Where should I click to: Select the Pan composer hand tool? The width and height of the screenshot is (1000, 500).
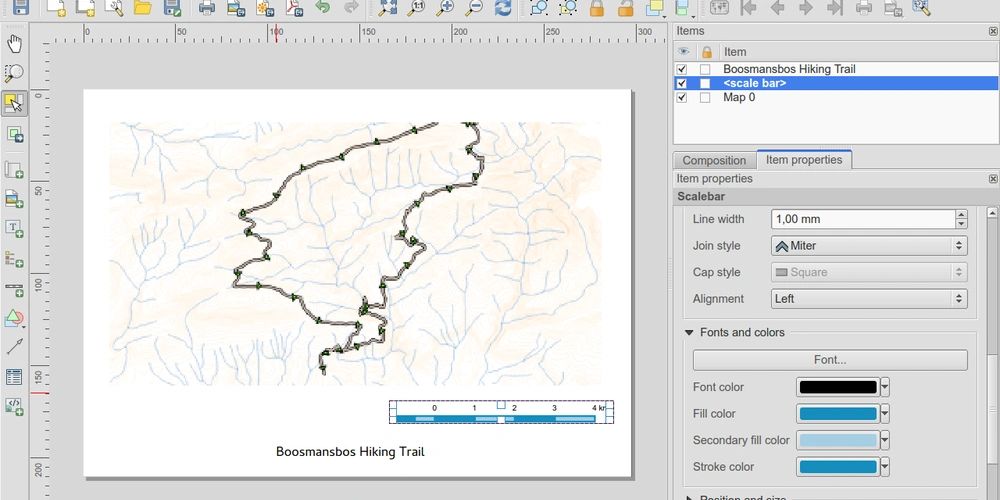coord(14,44)
